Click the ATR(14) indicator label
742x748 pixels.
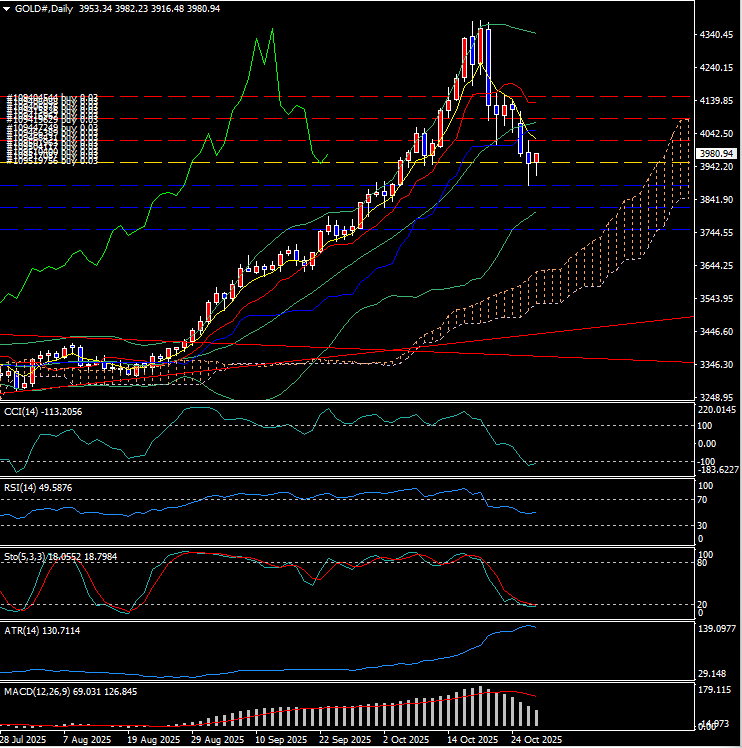point(23,631)
